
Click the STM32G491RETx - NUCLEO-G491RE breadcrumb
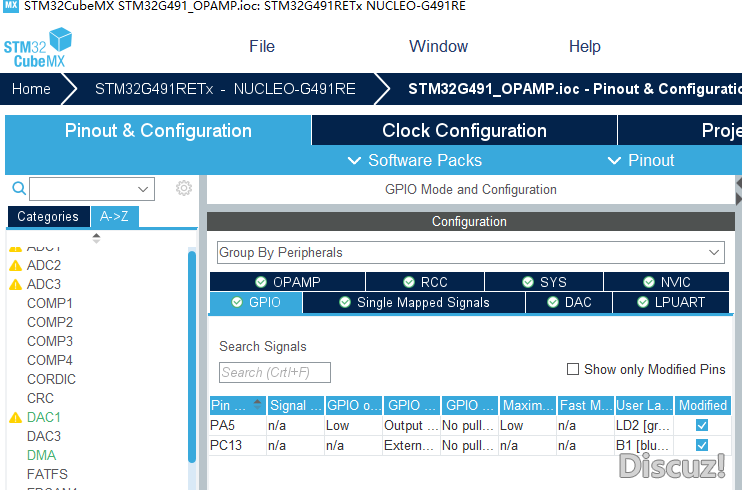tap(225, 89)
